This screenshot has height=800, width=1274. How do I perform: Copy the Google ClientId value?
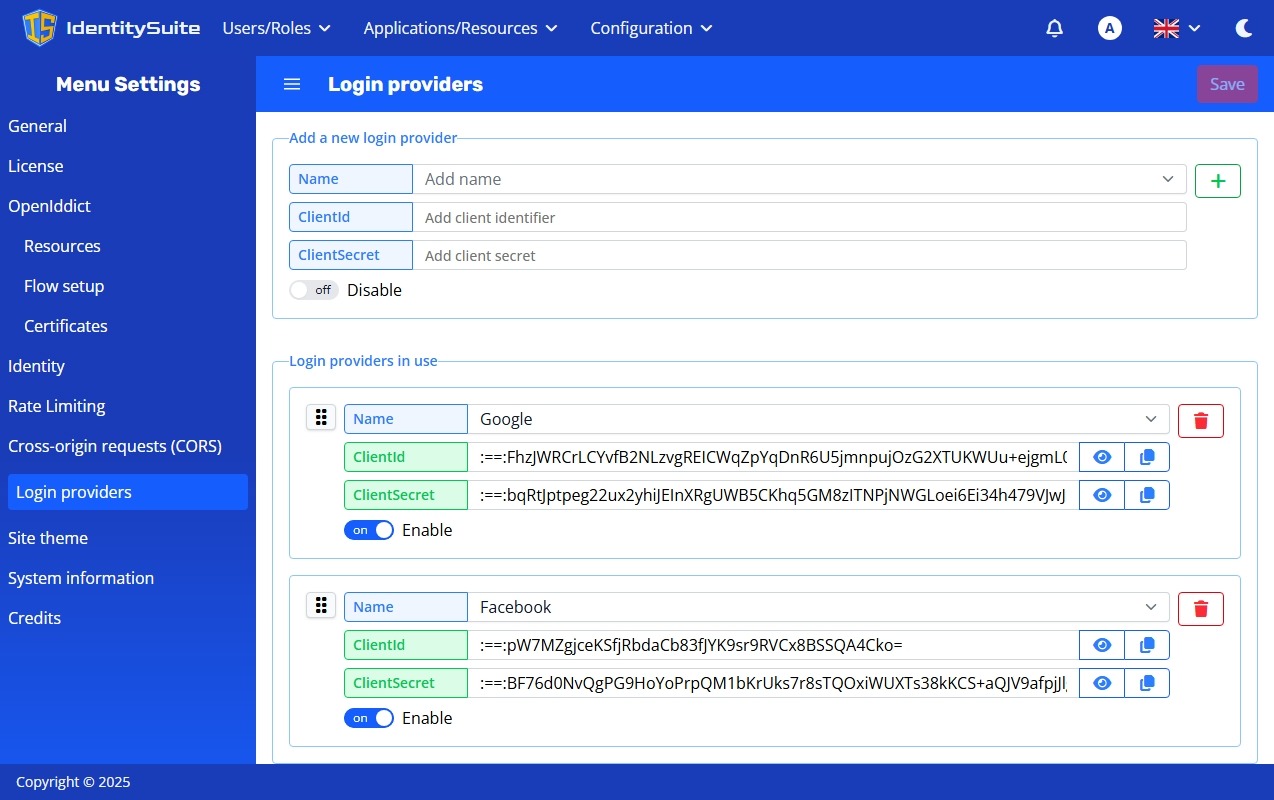1147,457
